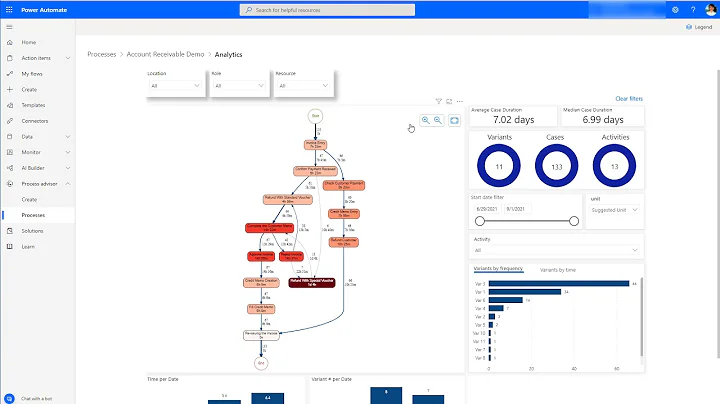Expand the Monitor menu chevron
Image resolution: width=720 pixels, height=404 pixels.
68,152
